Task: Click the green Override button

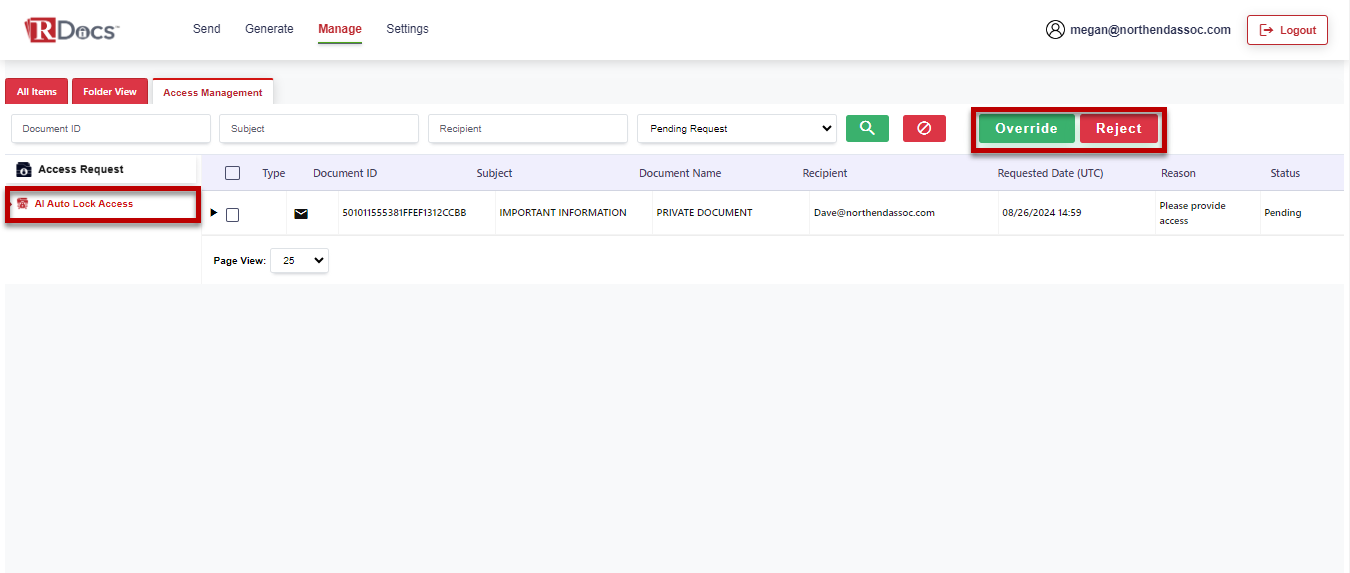Action: tap(1026, 128)
